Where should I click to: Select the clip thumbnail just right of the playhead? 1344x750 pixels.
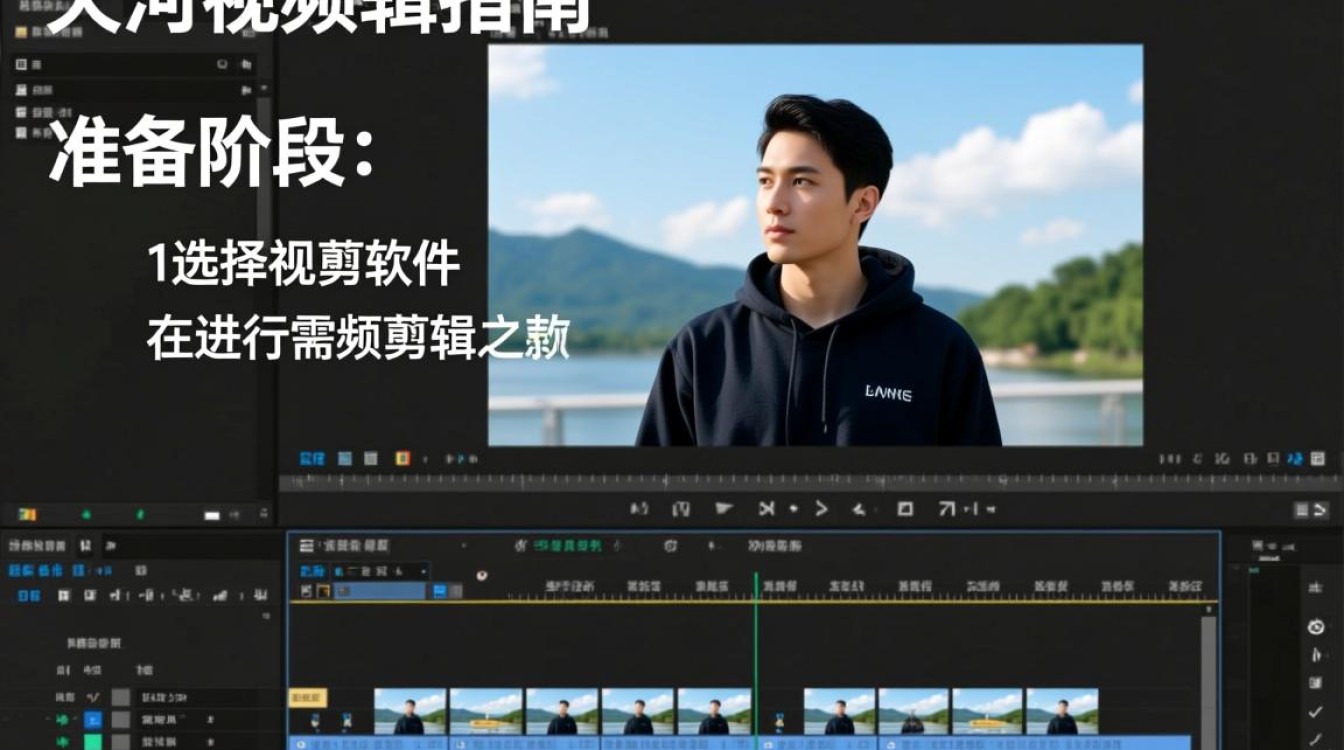(x=839, y=711)
